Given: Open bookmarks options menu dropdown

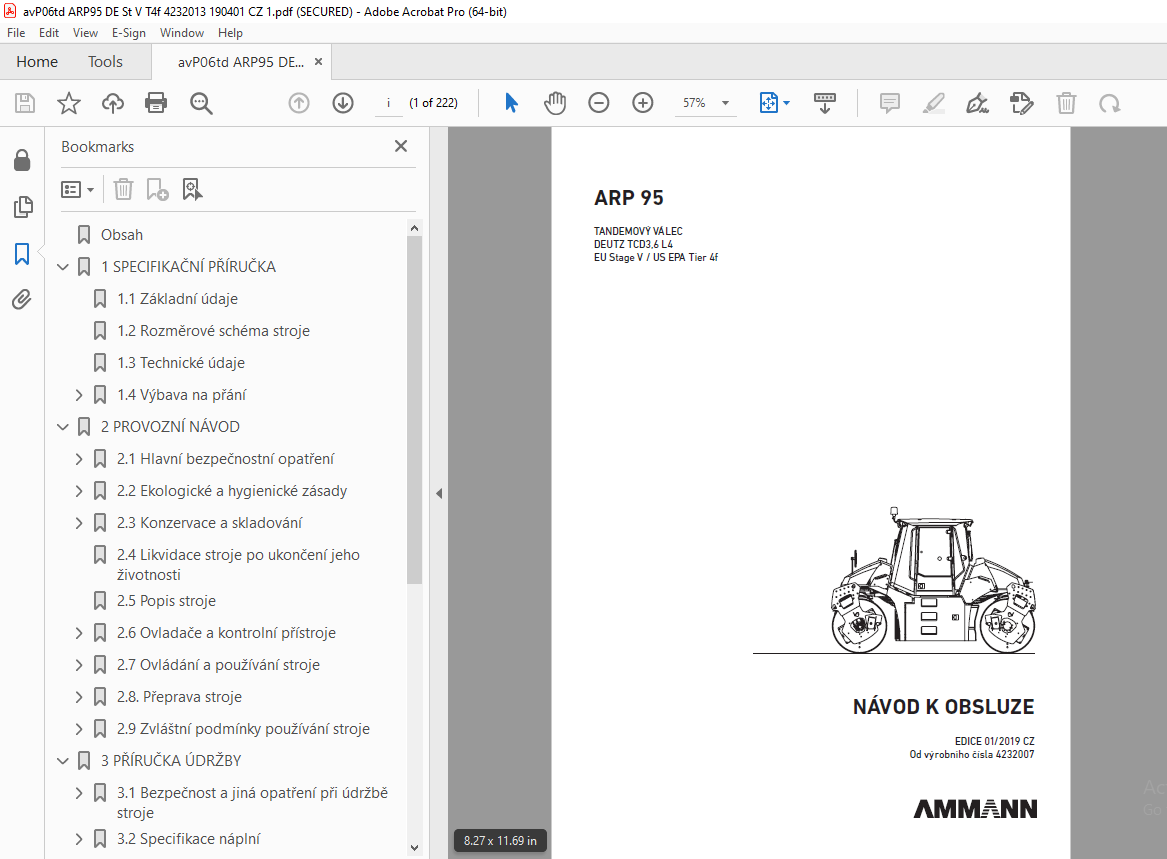Looking at the screenshot, I should [x=77, y=189].
